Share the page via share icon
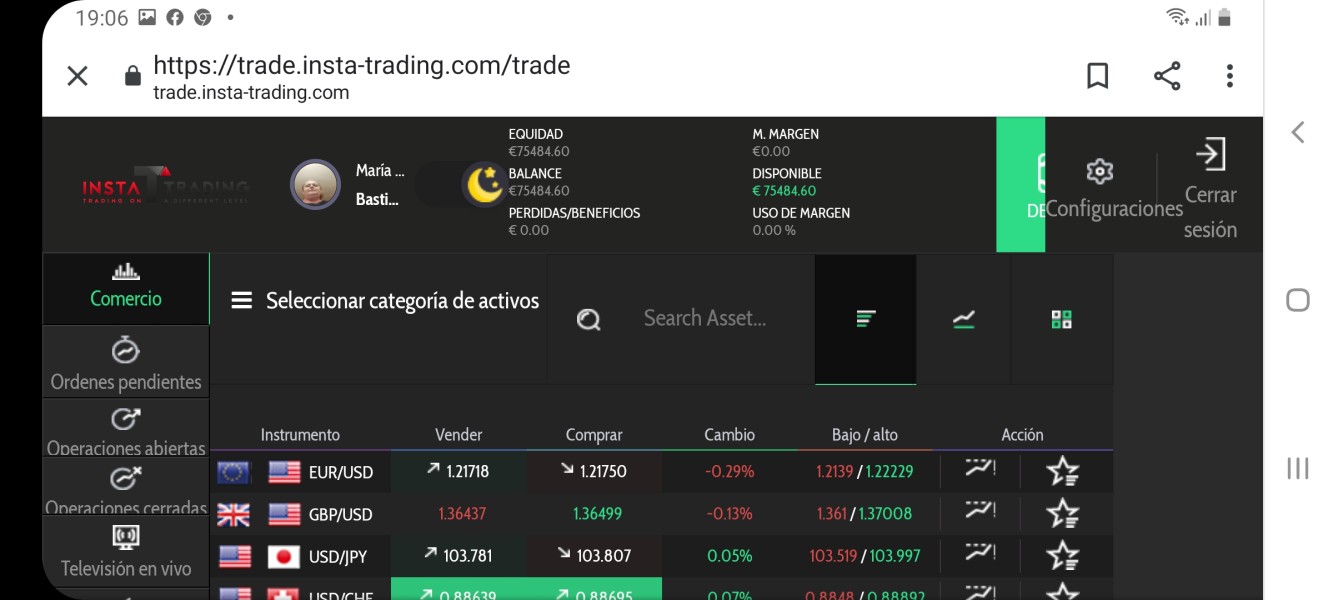 coord(1167,76)
